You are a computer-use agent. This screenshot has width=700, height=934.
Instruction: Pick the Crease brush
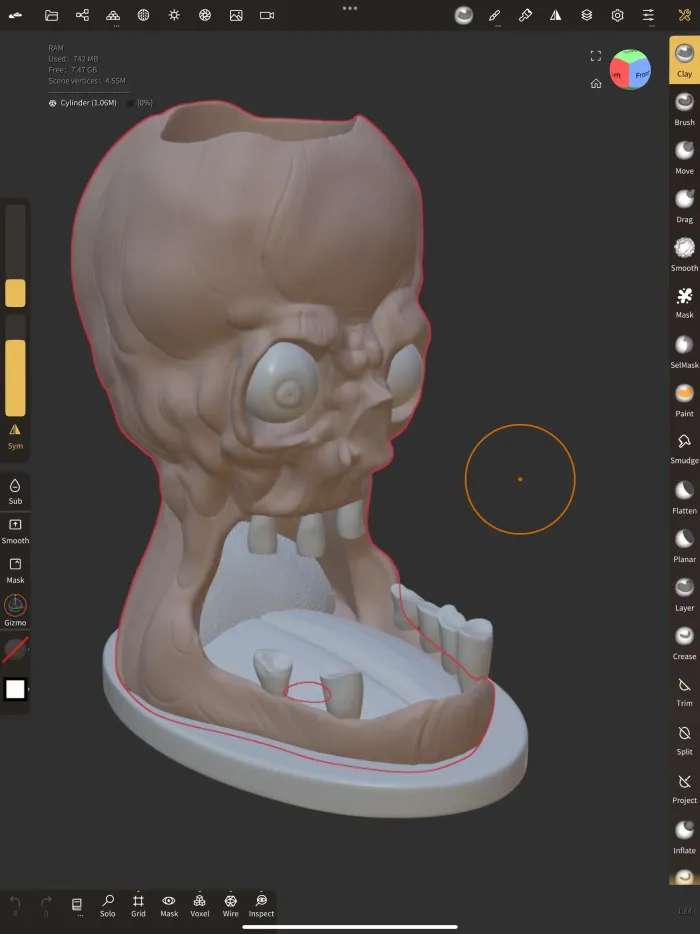684,641
